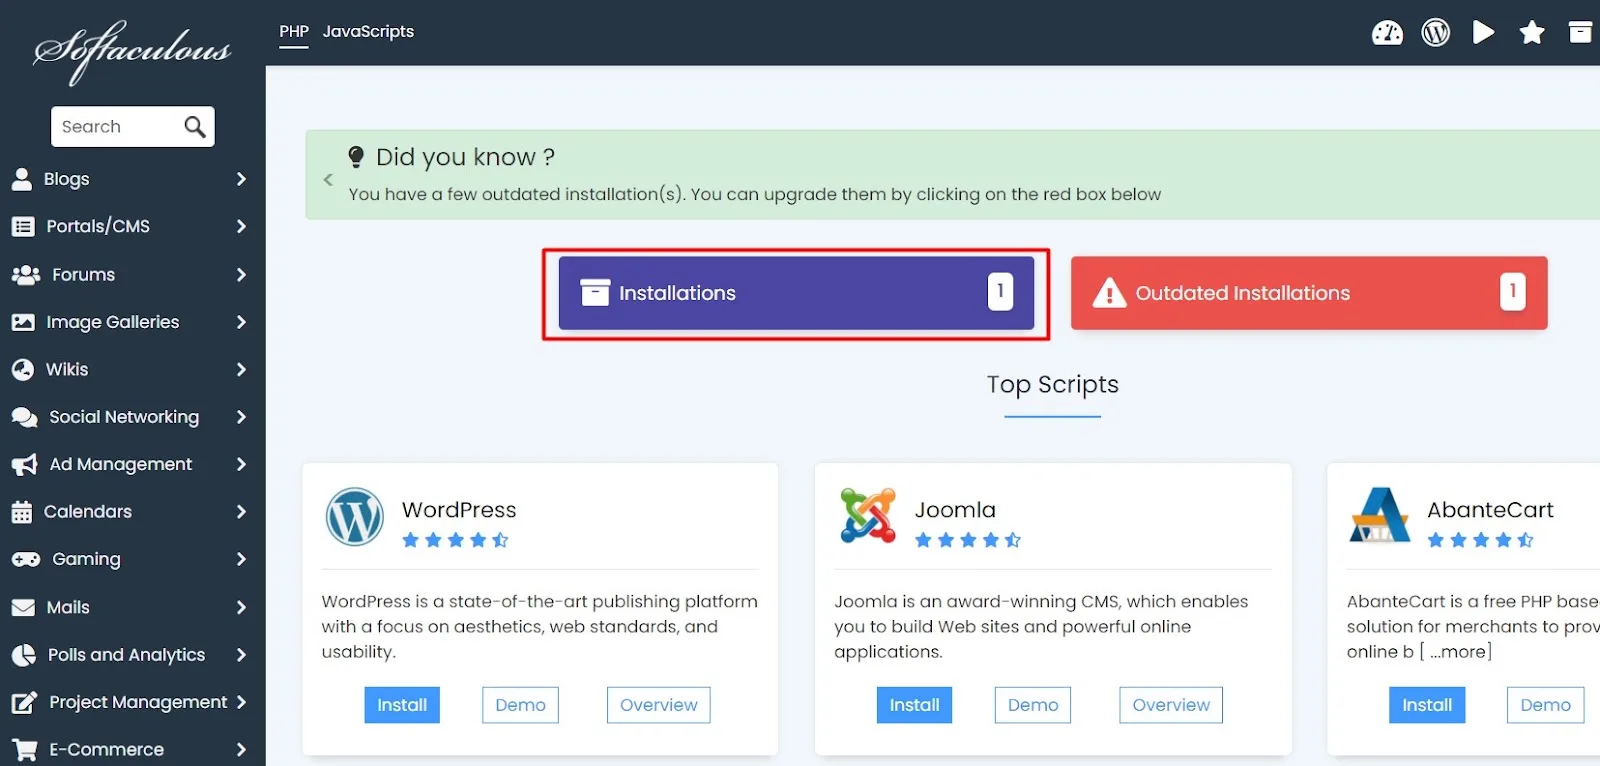Expand the Polls and Analytics chevron
The height and width of the screenshot is (766, 1600).
tap(241, 655)
